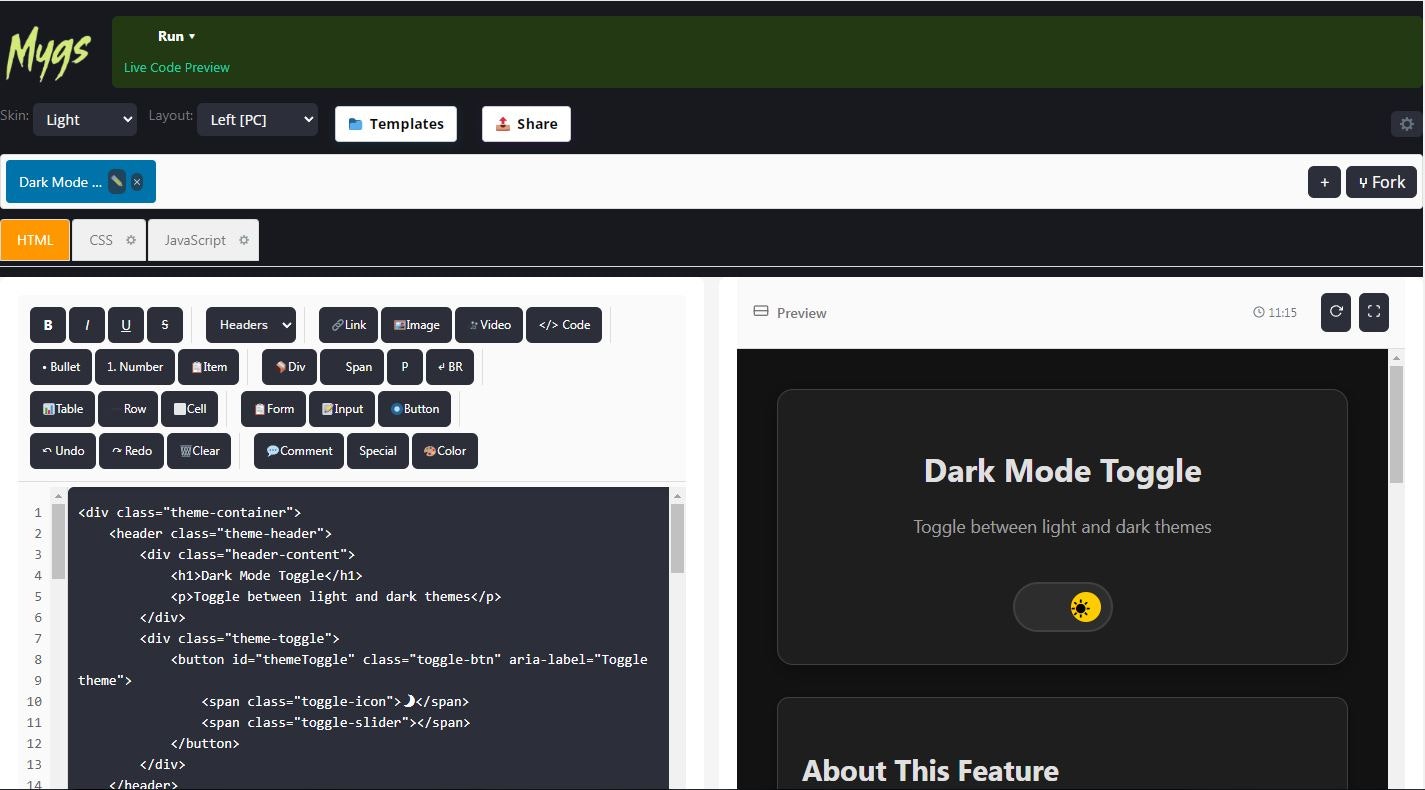
Task: Redo the last edit
Action: (132, 451)
